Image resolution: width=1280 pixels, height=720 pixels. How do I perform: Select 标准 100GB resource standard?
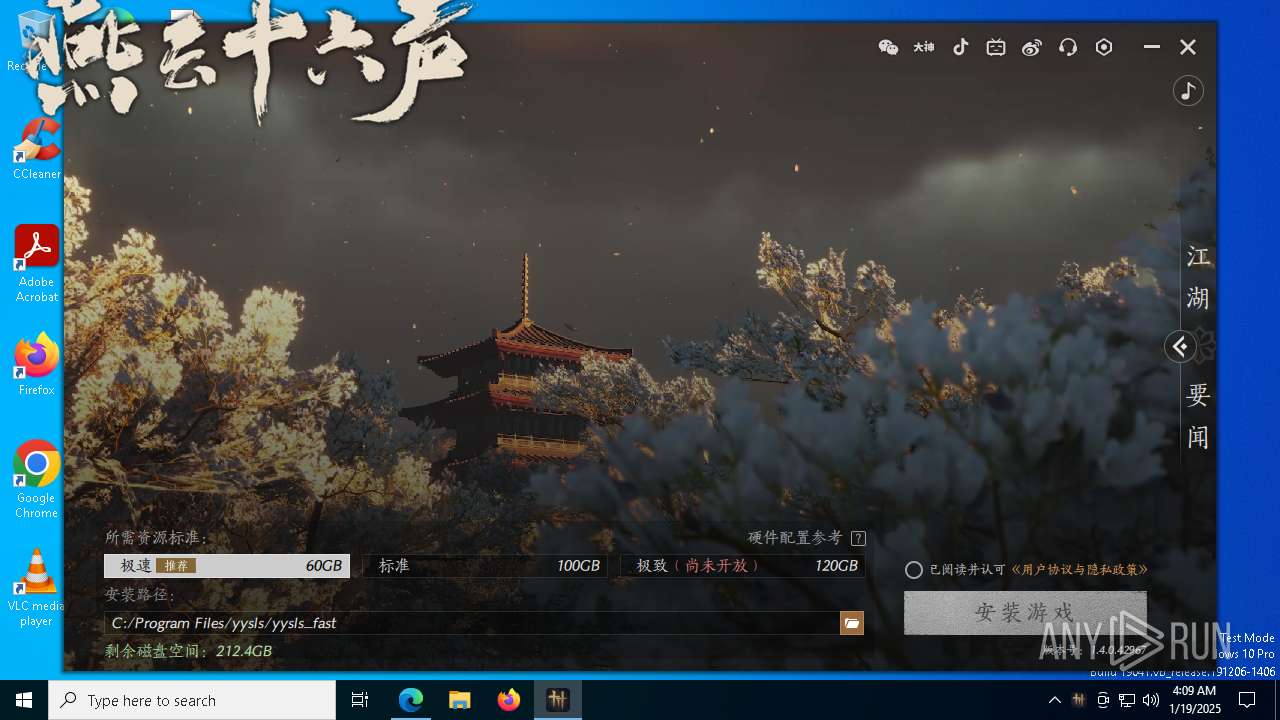point(485,566)
